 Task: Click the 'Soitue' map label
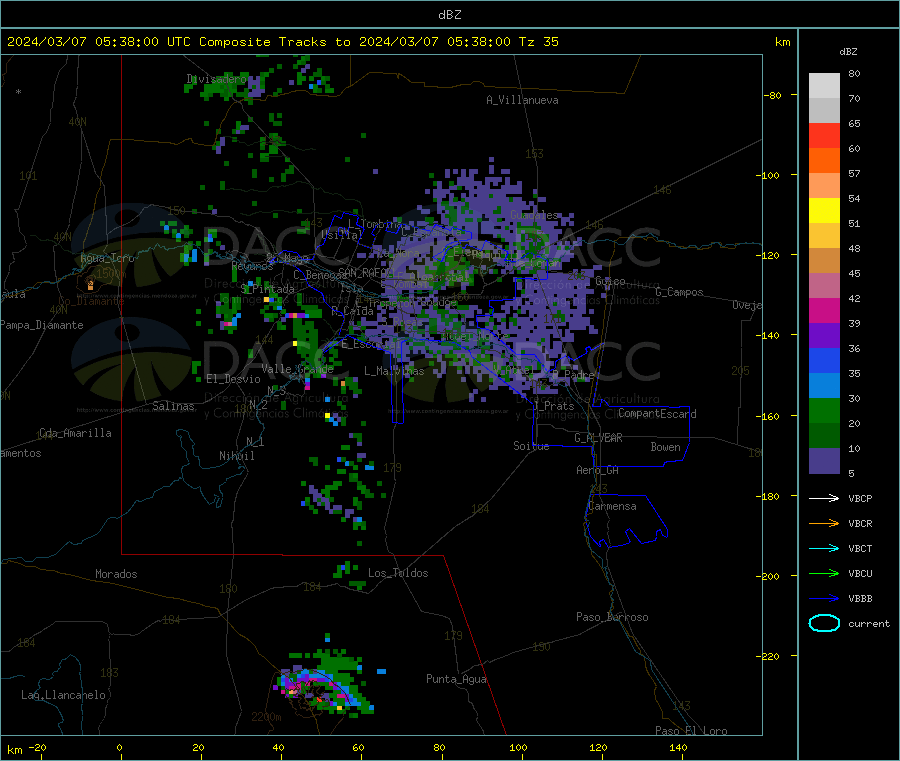point(531,446)
